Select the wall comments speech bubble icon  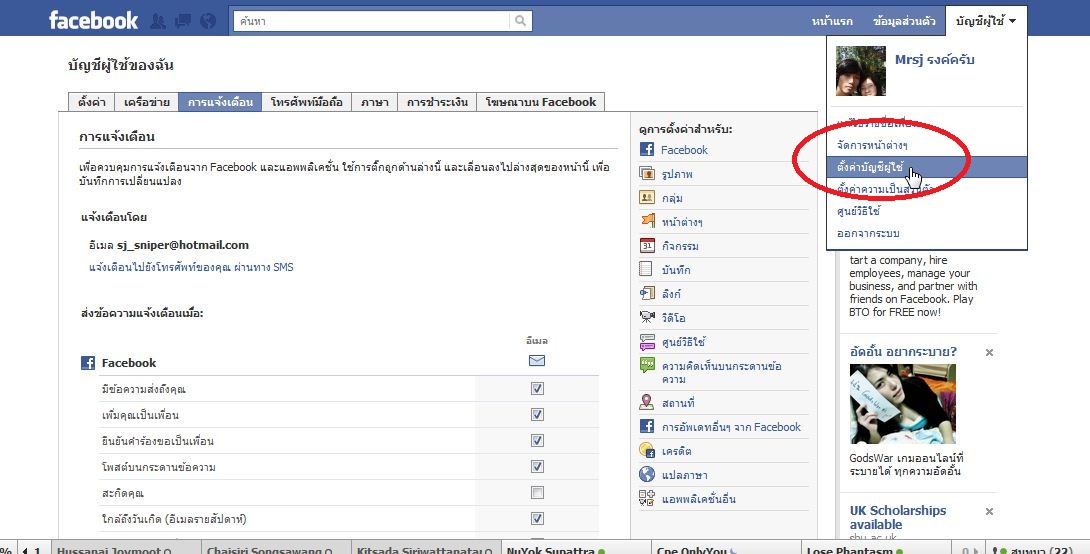[x=646, y=366]
